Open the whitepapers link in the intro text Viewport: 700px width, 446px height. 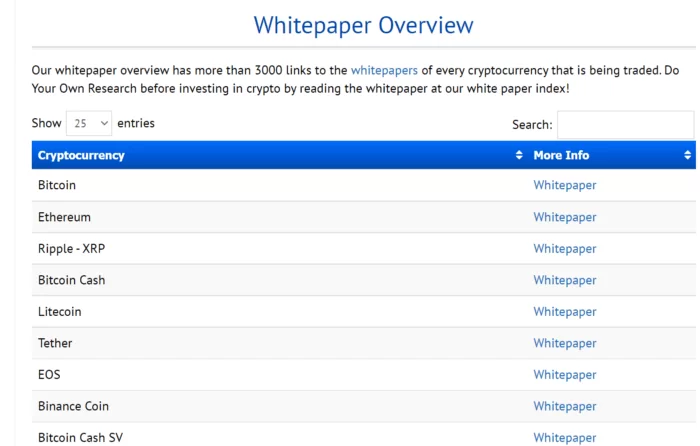coord(384,71)
